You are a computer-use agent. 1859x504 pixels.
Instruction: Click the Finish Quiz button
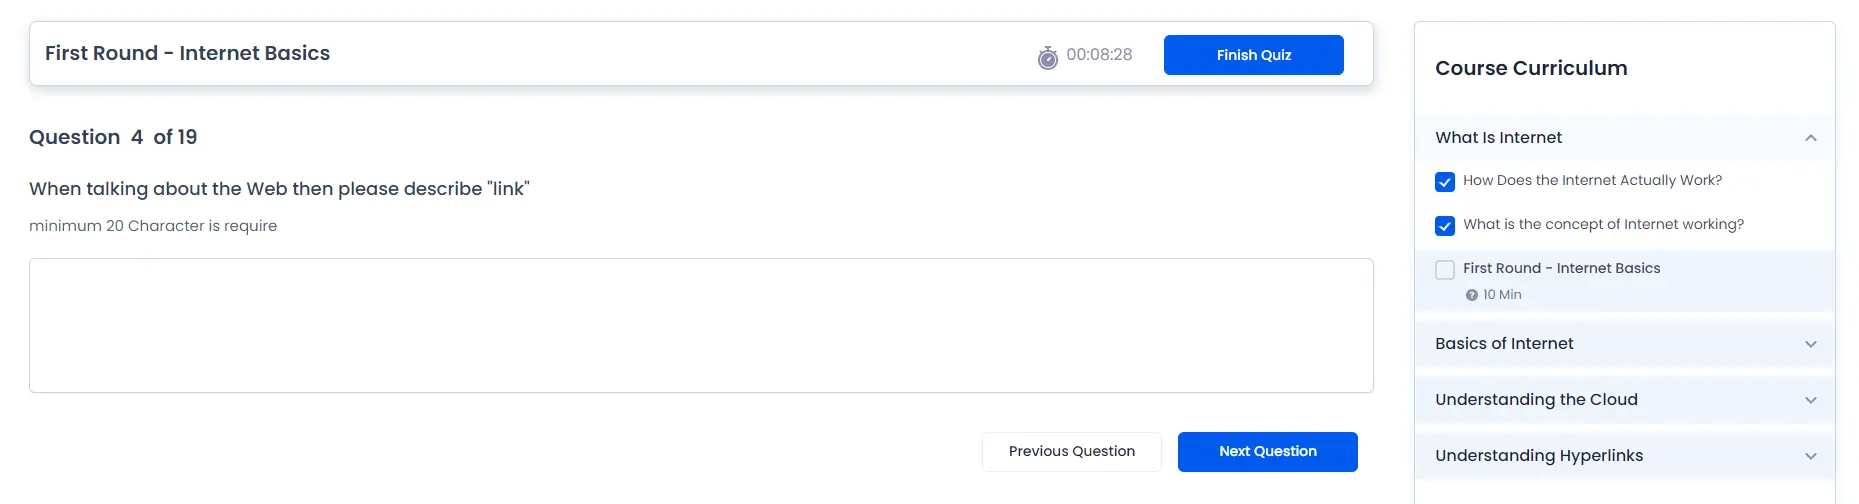(1253, 55)
